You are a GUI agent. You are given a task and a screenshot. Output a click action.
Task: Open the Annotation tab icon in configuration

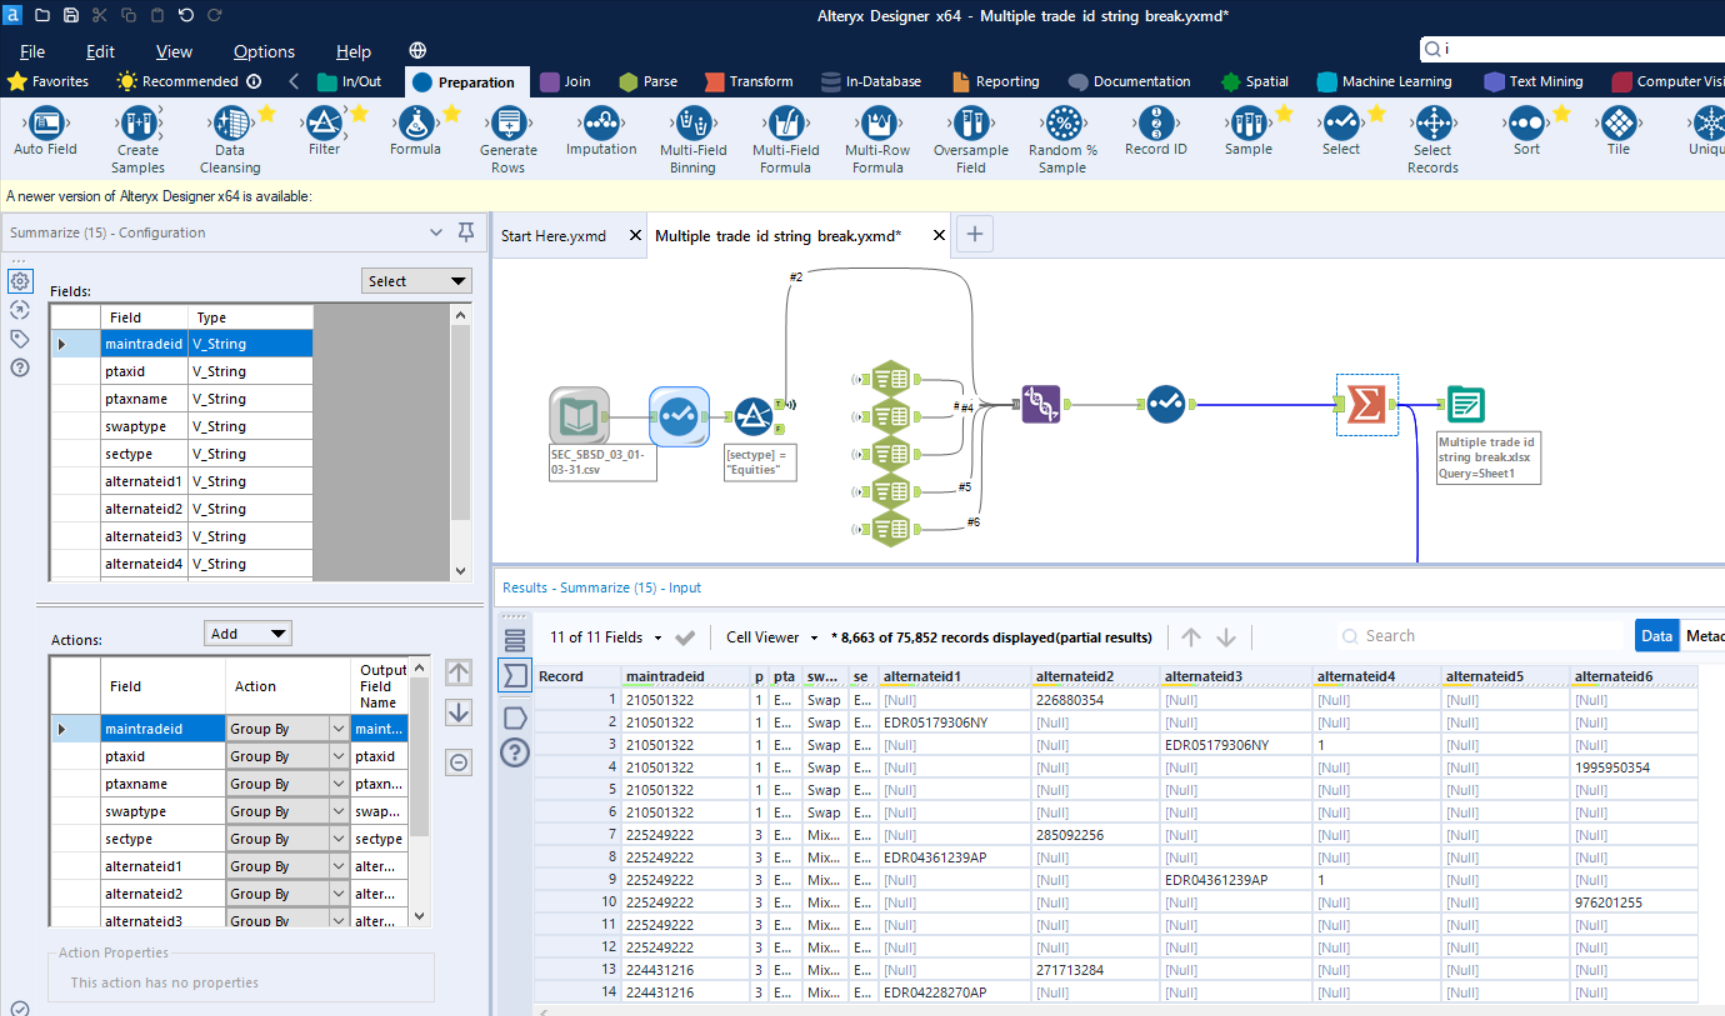20,339
